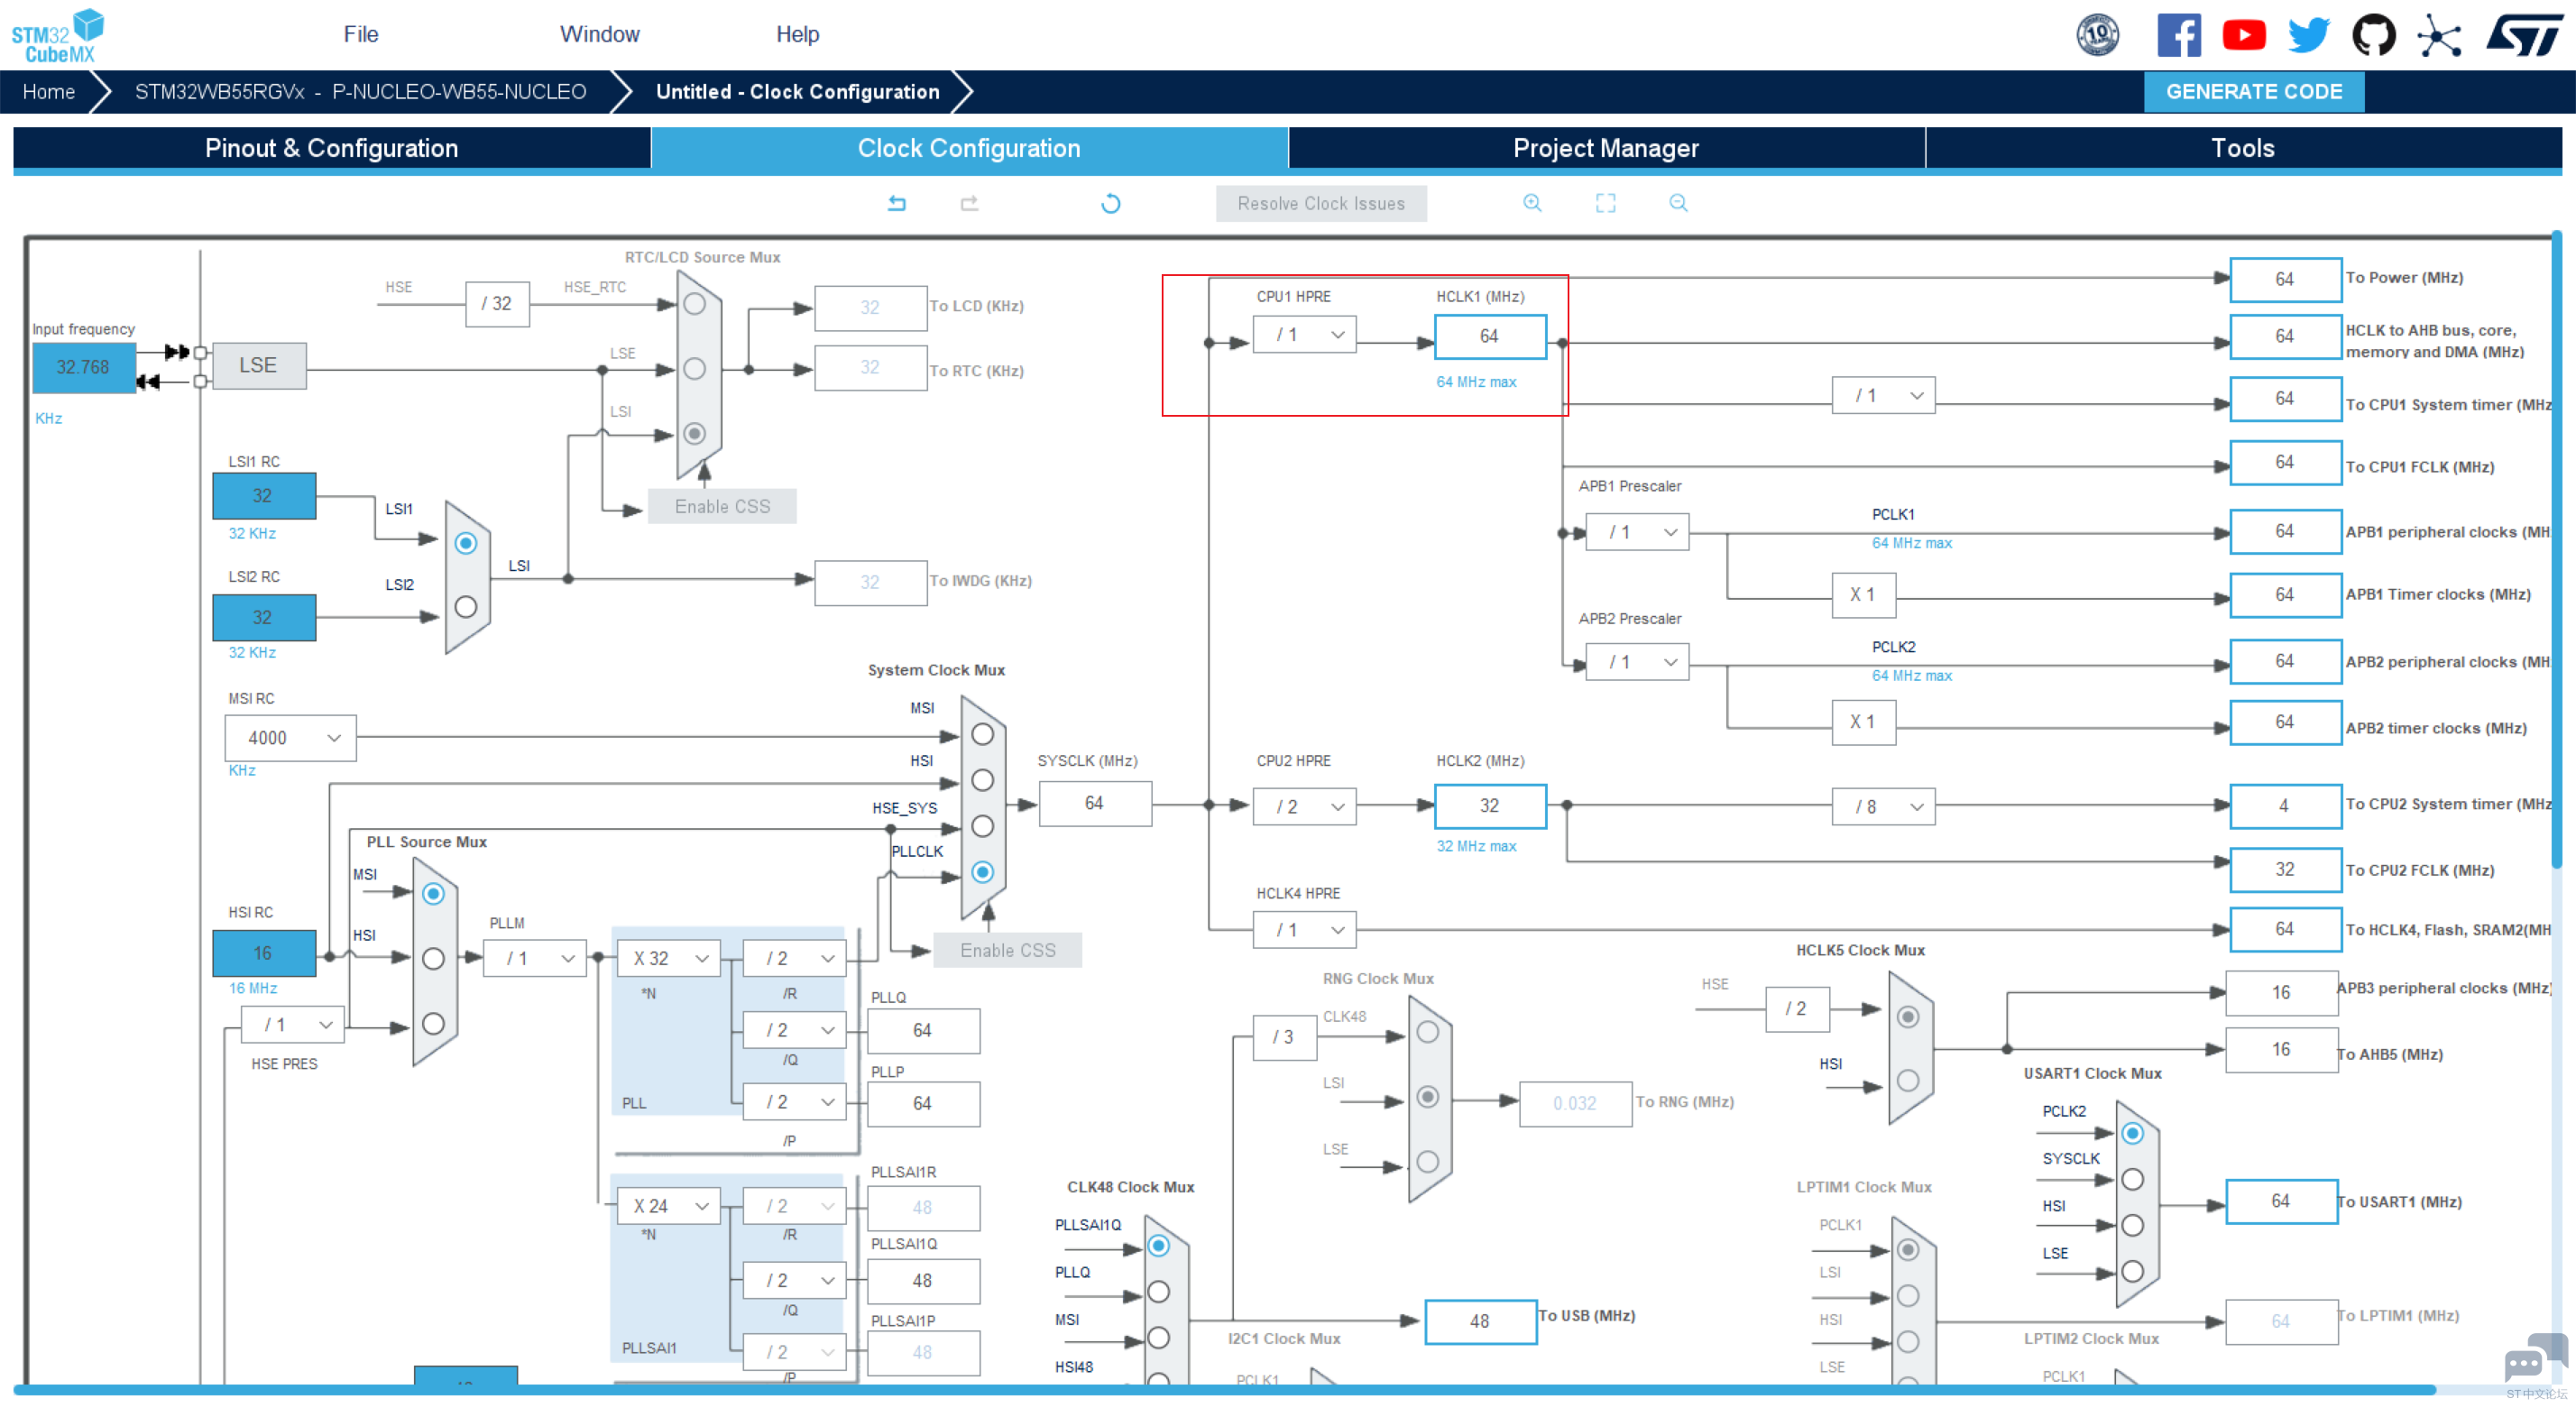Fit clock diagram to window
The height and width of the screenshot is (1408, 2576).
(x=1605, y=203)
